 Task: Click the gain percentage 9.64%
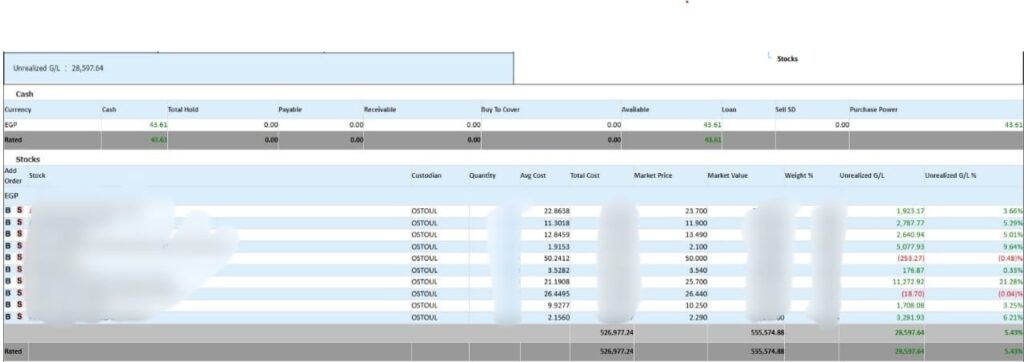click(1013, 246)
